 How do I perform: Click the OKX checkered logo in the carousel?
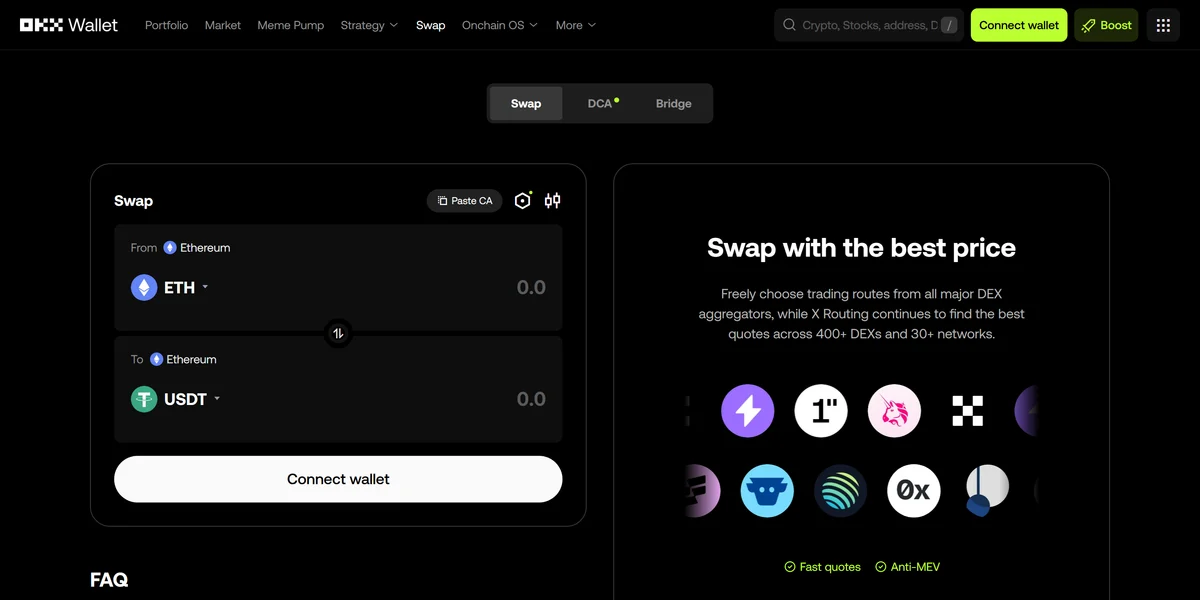point(967,411)
